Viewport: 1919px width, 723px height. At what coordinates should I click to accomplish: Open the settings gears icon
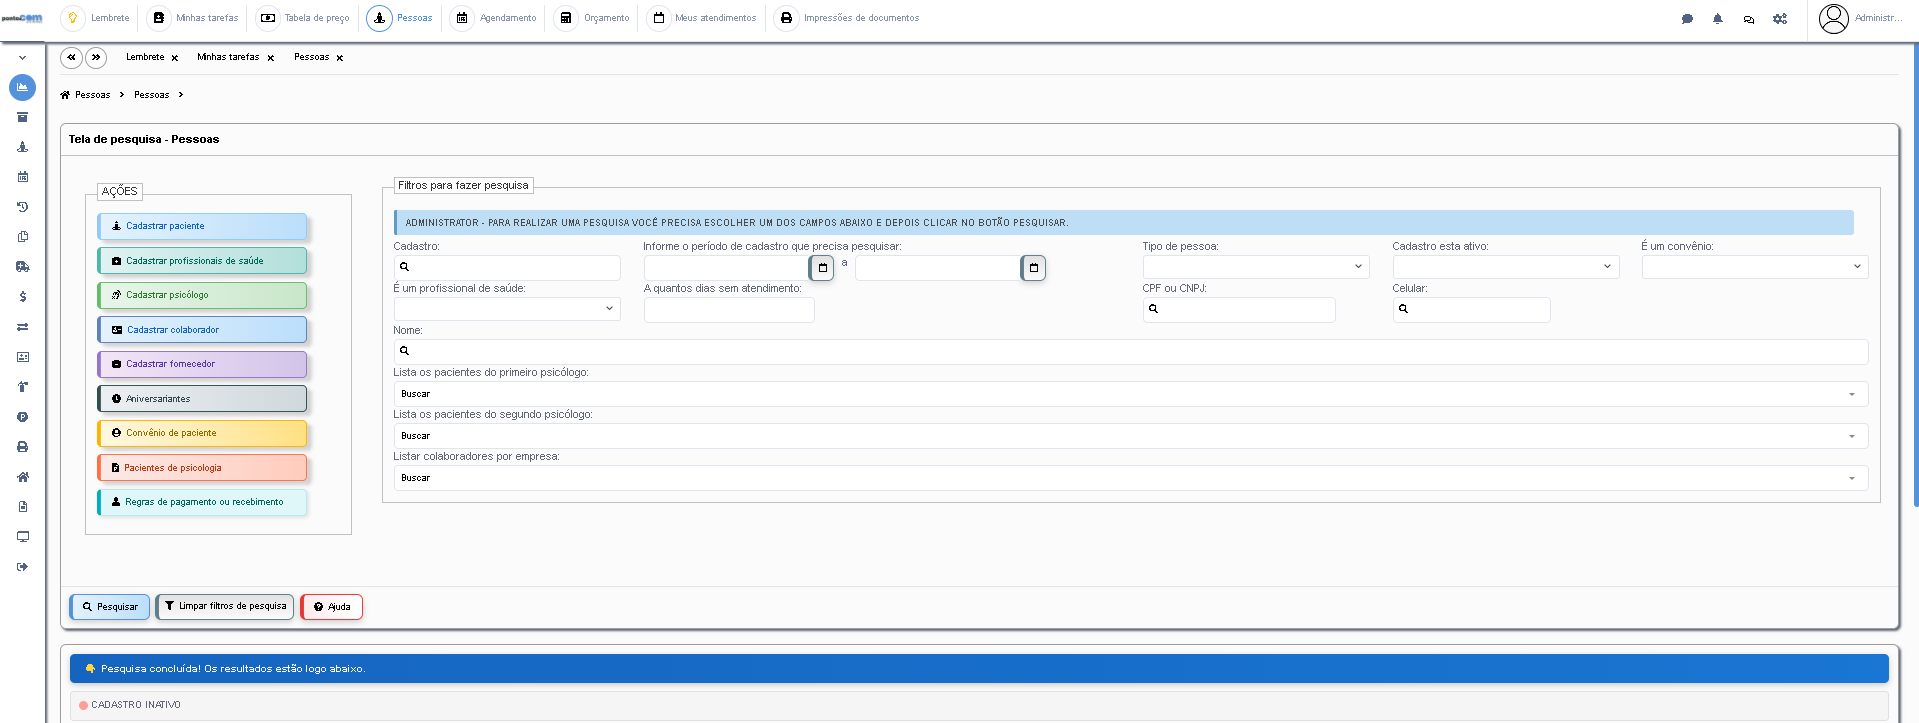click(1780, 19)
